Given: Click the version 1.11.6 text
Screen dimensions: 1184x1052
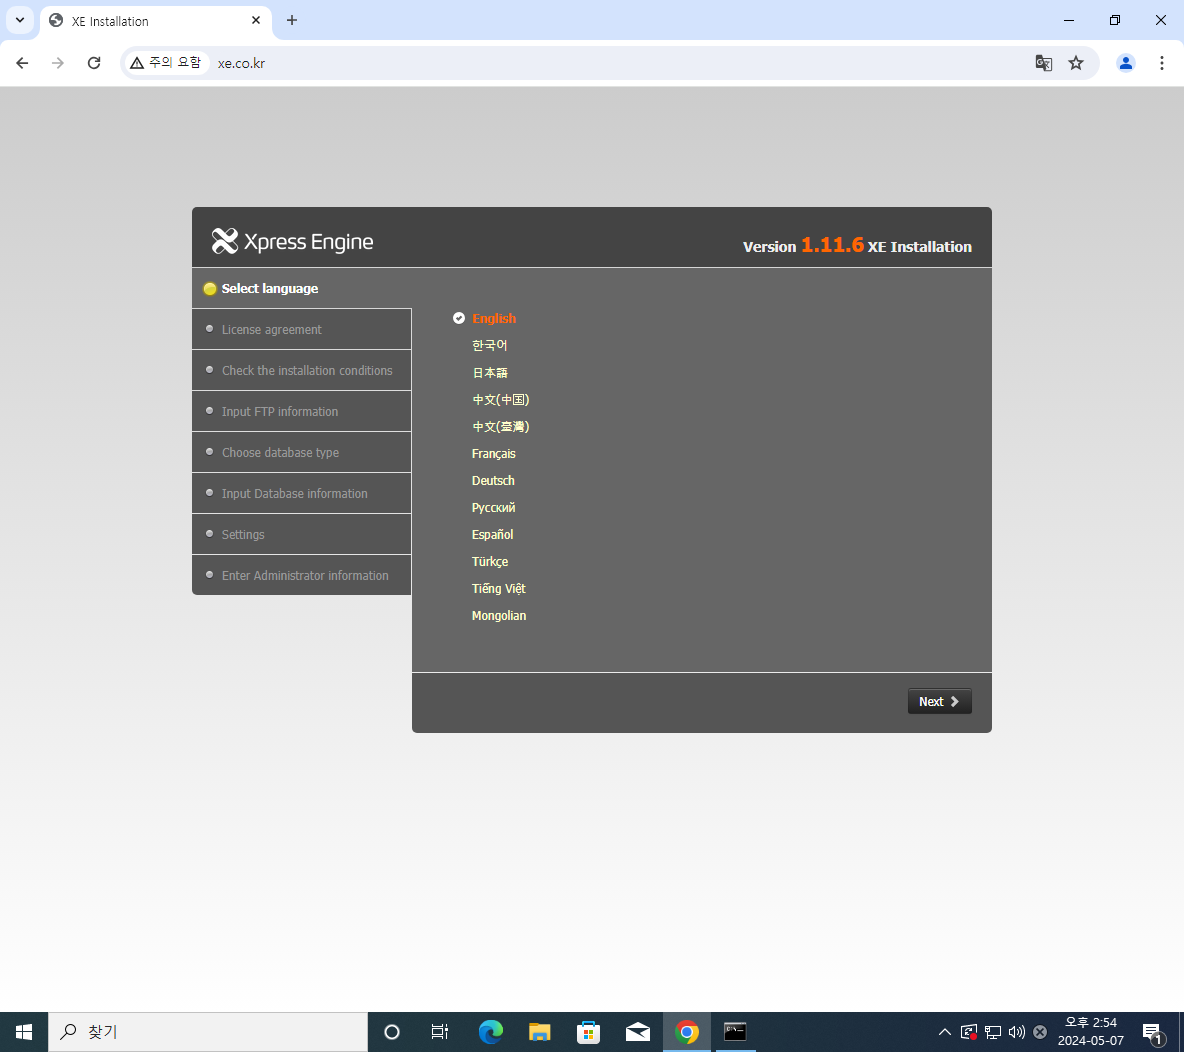Looking at the screenshot, I should tap(832, 245).
